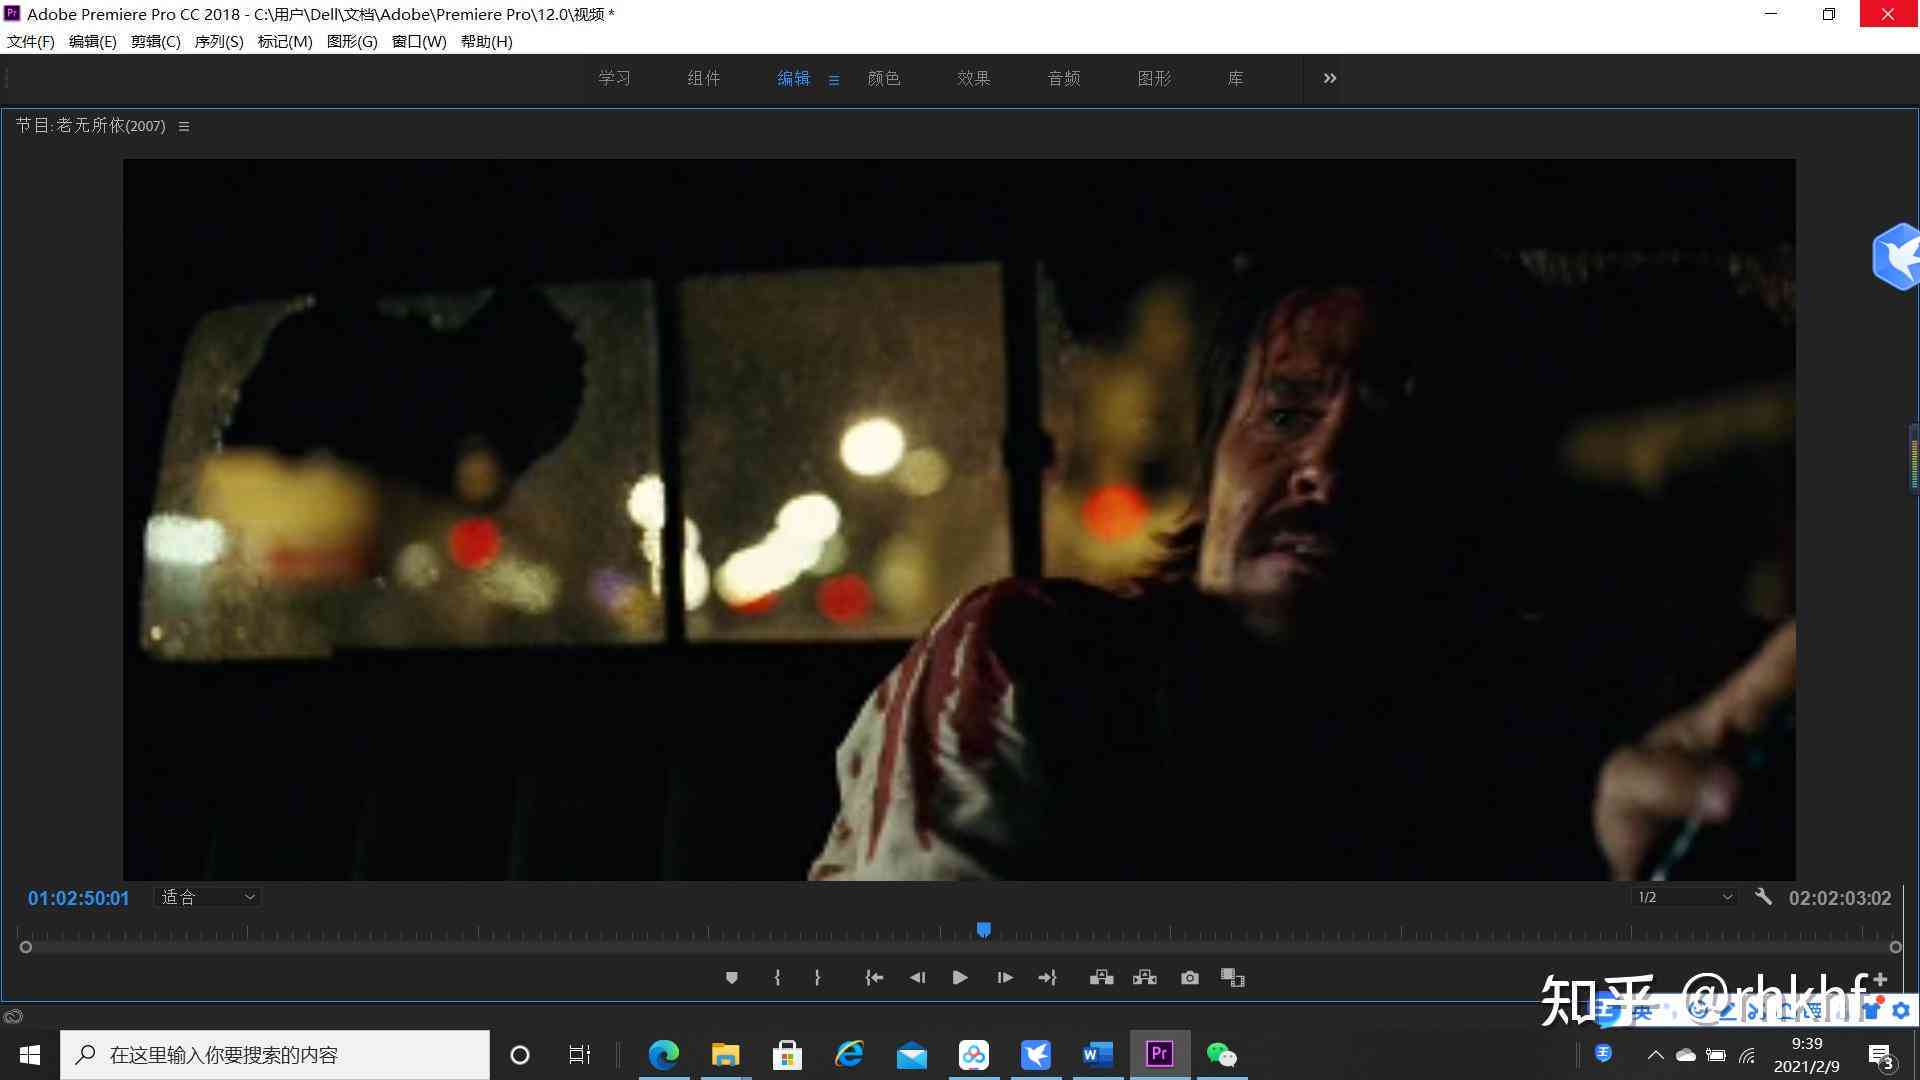This screenshot has width=1920, height=1080.
Task: Open Program panel menu next to sequence title
Action: (x=184, y=126)
